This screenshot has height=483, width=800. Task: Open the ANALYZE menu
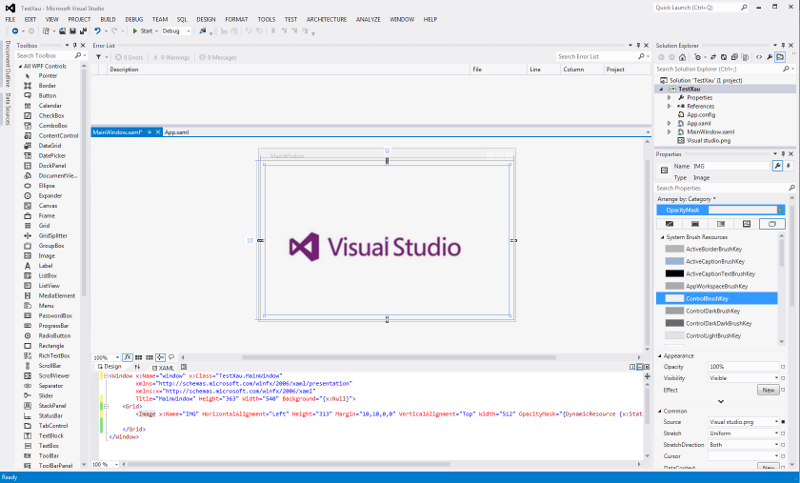[x=368, y=19]
